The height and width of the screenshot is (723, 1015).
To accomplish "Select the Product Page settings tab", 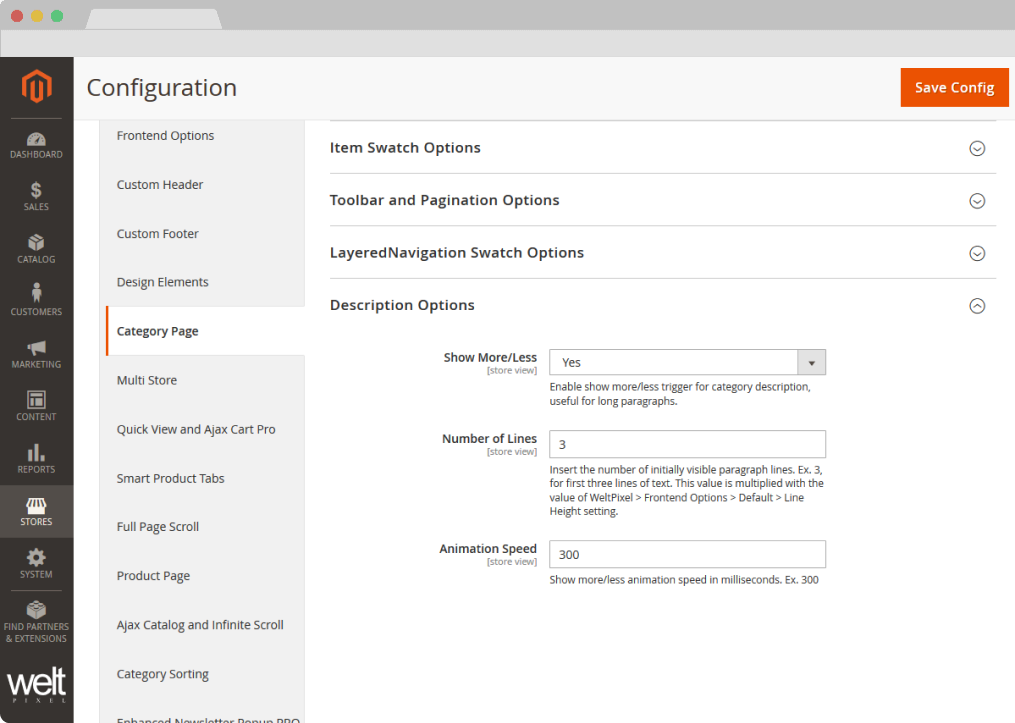I will [153, 576].
